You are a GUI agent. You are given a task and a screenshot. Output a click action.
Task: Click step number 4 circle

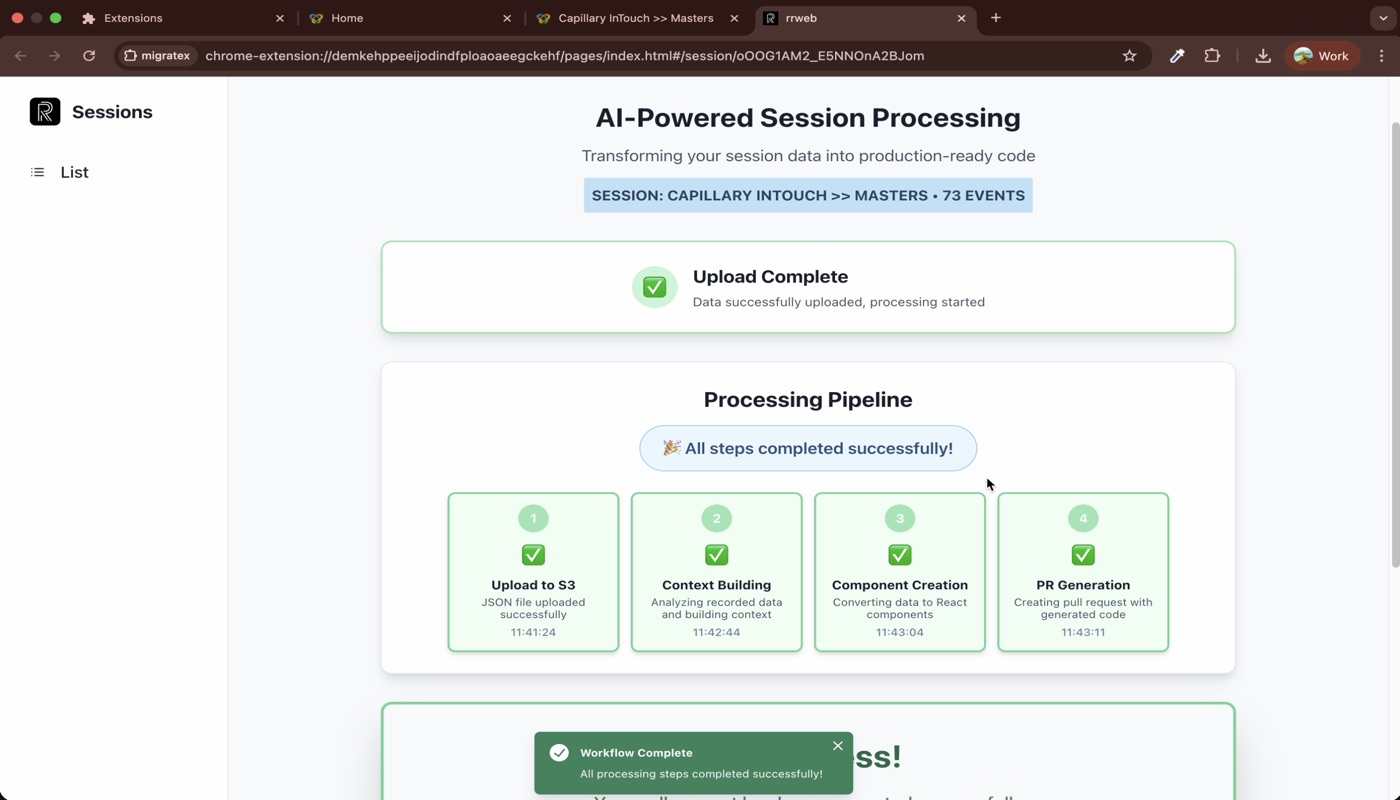click(1083, 518)
